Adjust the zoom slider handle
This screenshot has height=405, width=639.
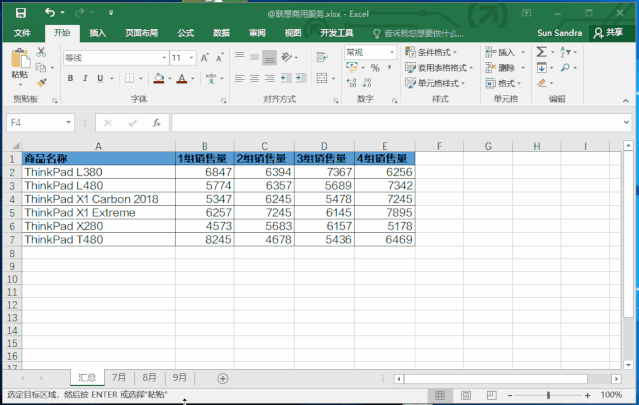click(x=549, y=395)
